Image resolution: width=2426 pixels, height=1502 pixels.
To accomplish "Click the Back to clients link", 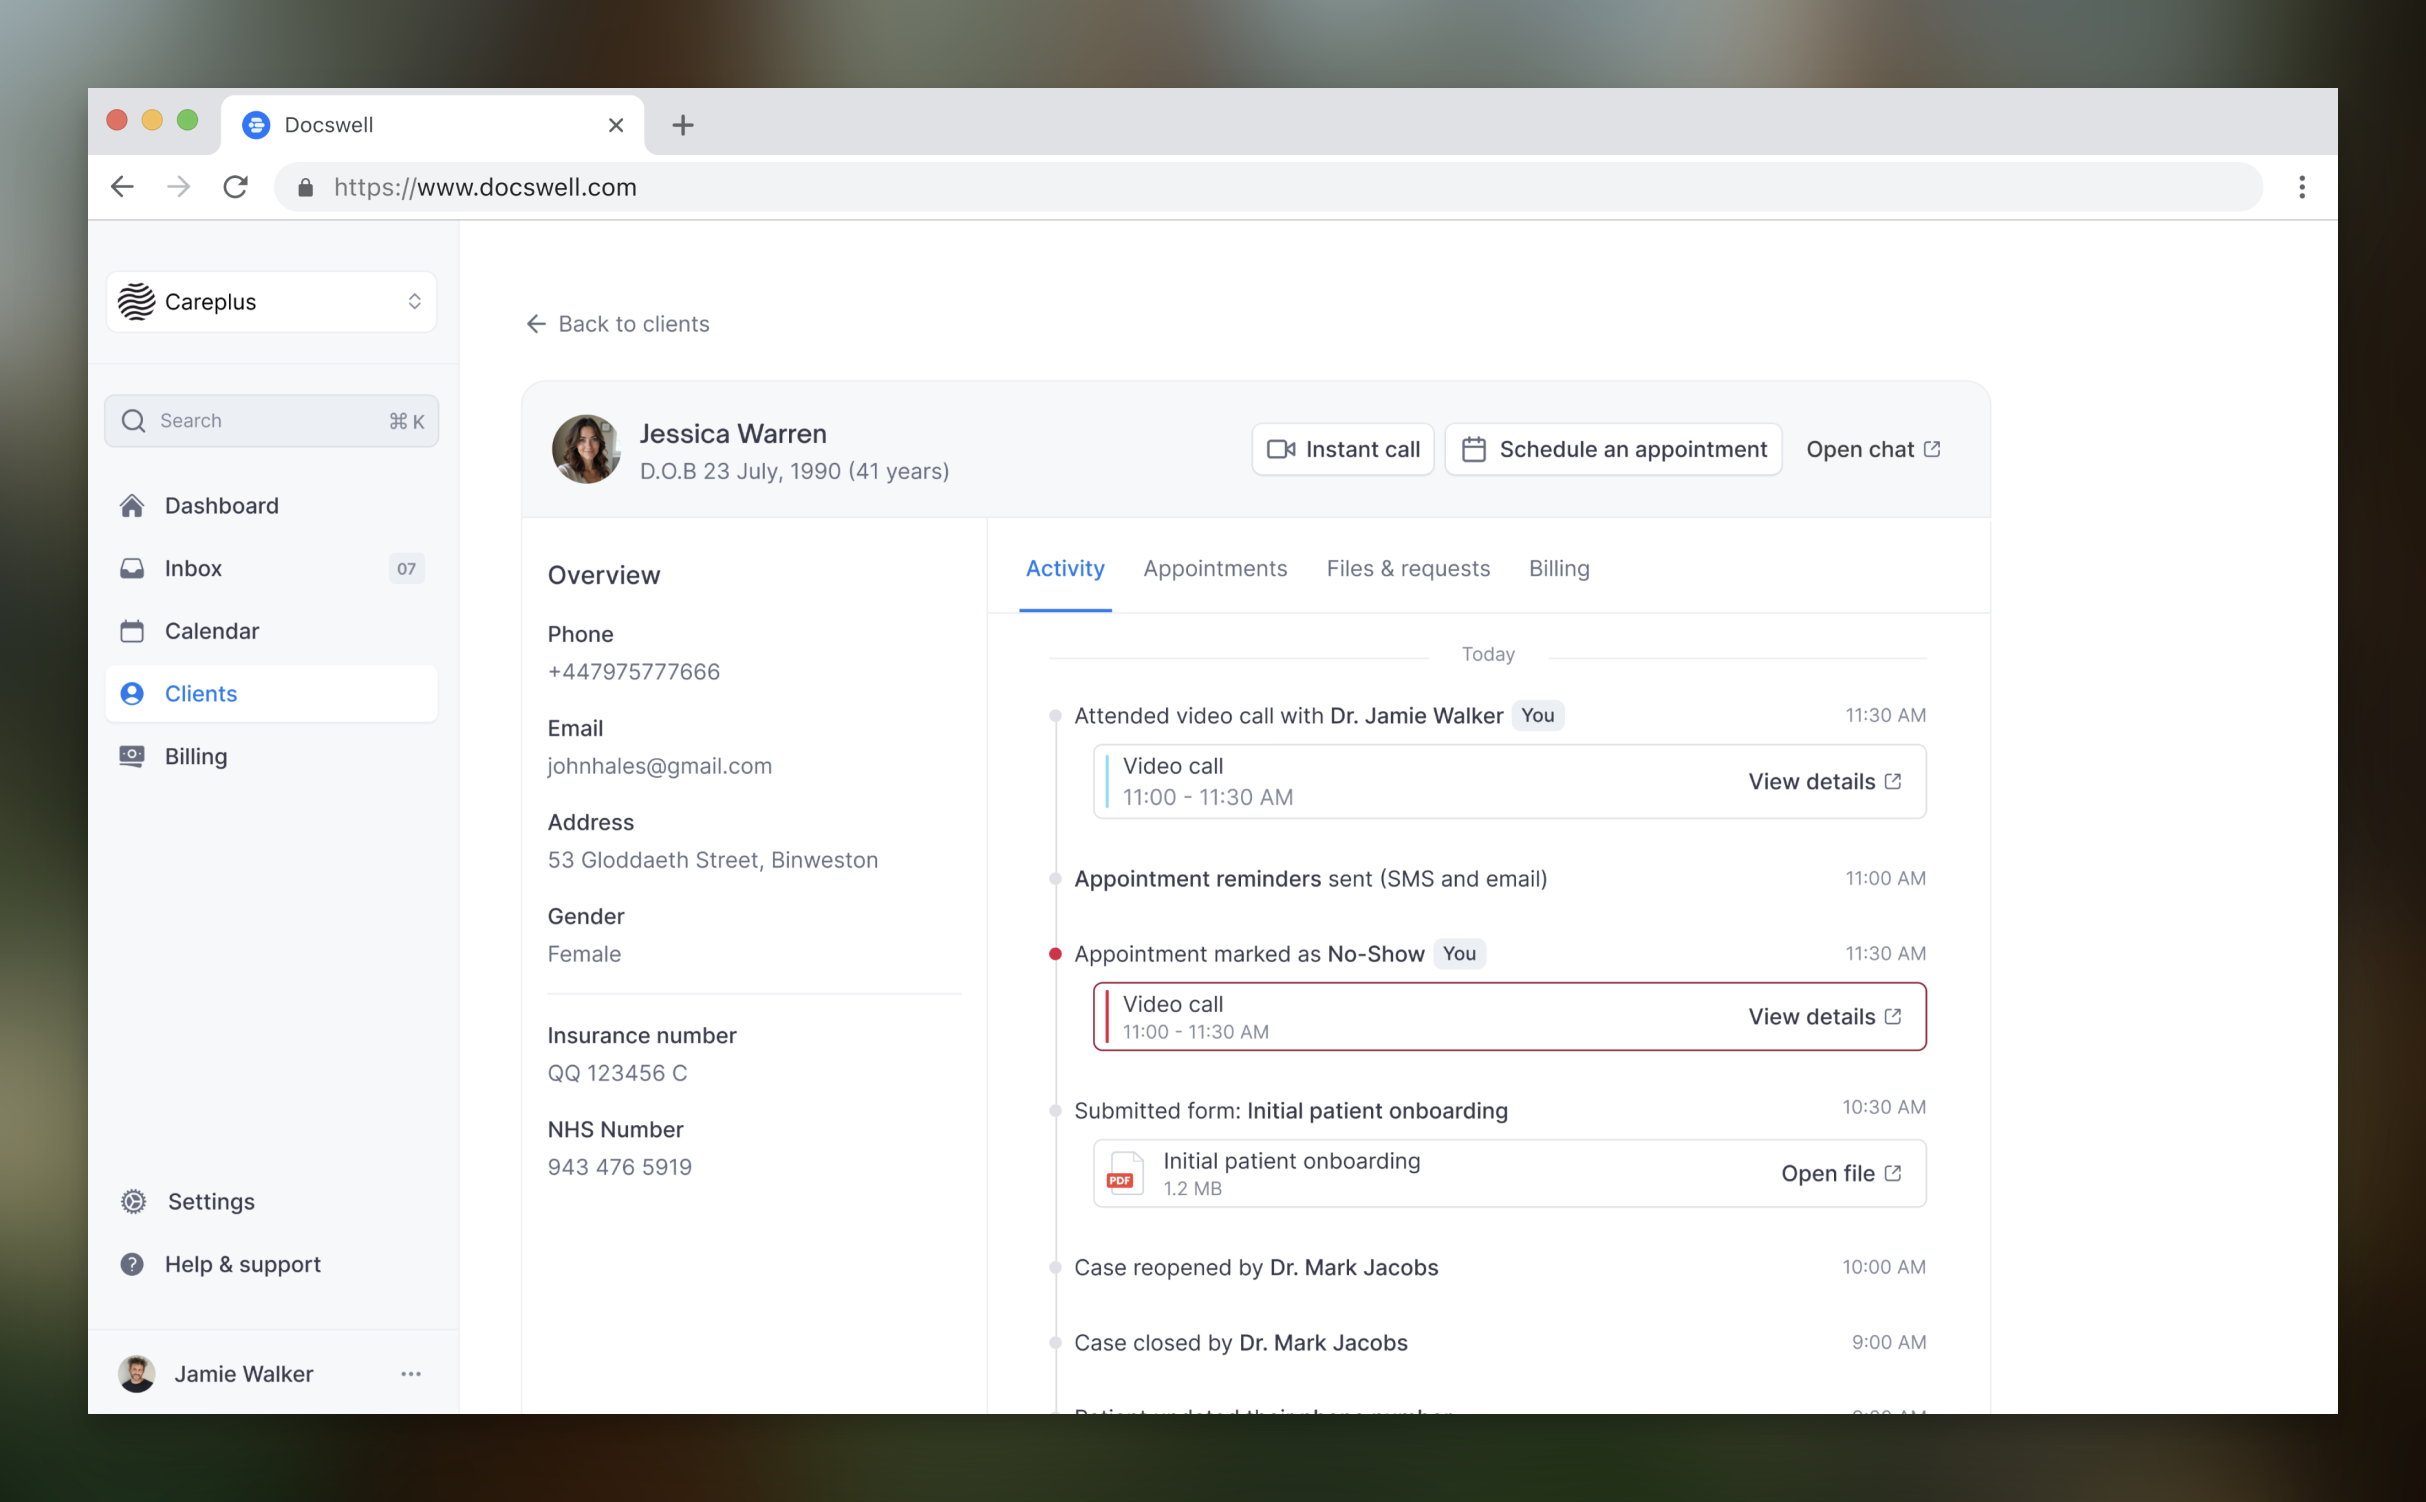I will click(x=618, y=324).
